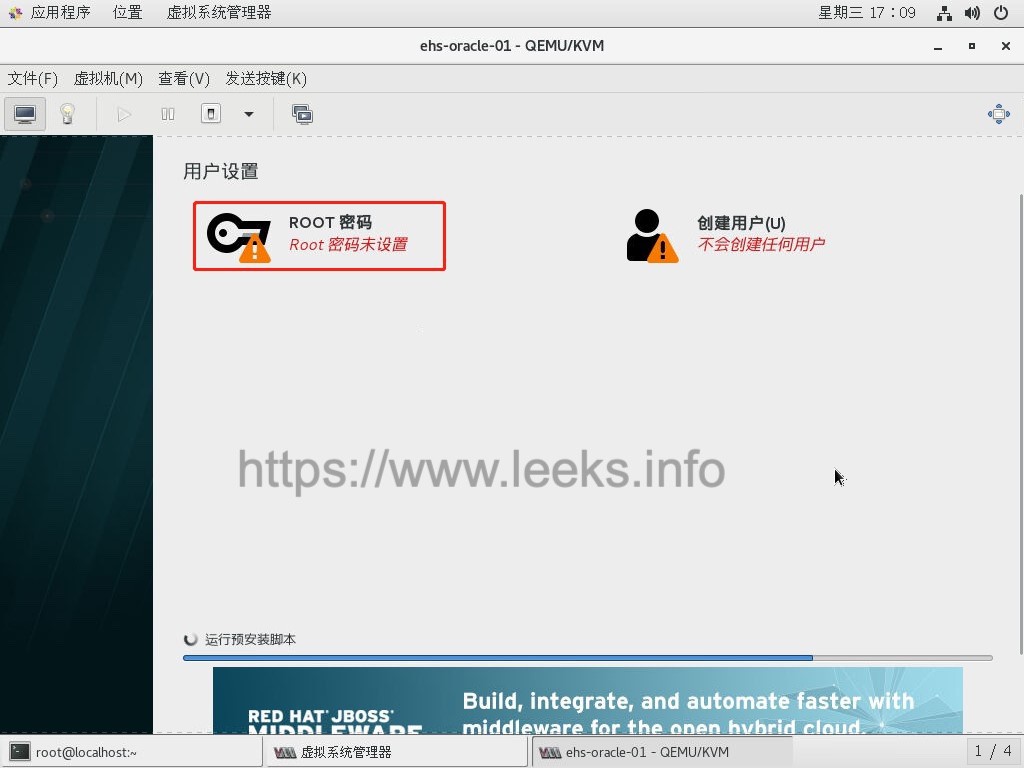This screenshot has width=1024, height=768.
Task: Open the 创建用户(U) setting
Action: (x=725, y=235)
